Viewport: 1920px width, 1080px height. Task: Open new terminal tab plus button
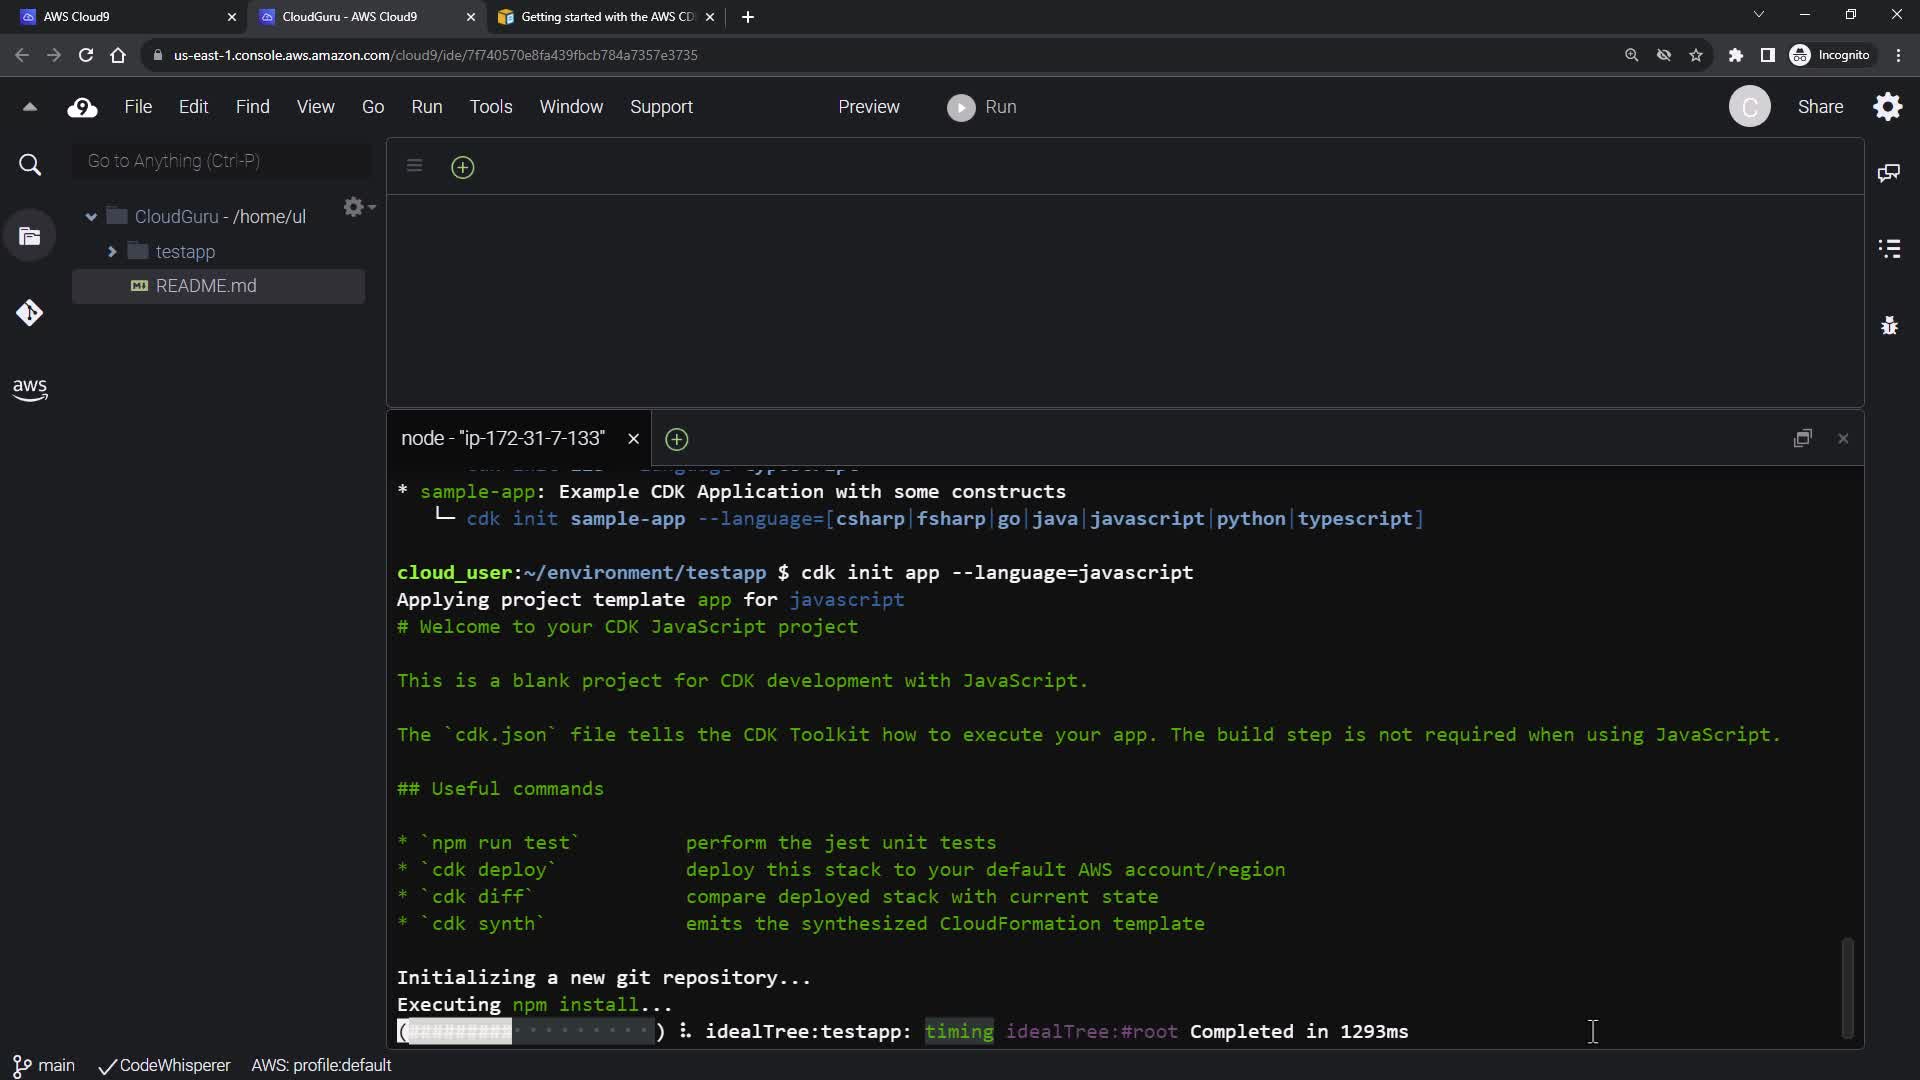(676, 439)
